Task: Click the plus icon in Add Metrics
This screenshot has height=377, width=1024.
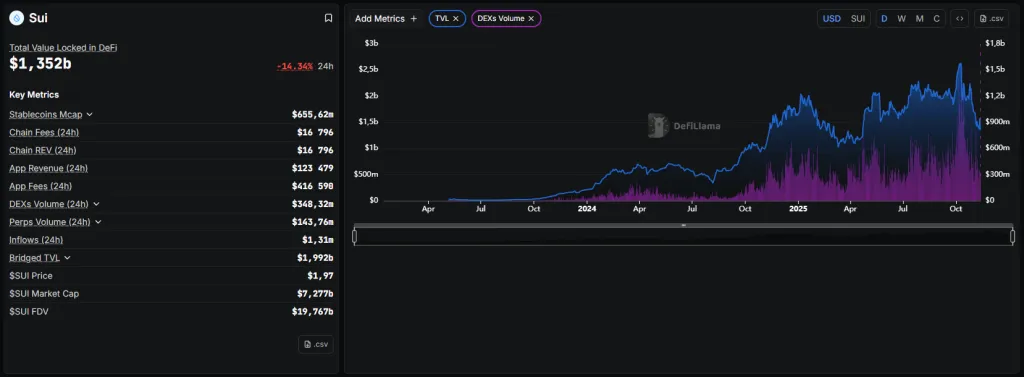Action: coord(413,19)
